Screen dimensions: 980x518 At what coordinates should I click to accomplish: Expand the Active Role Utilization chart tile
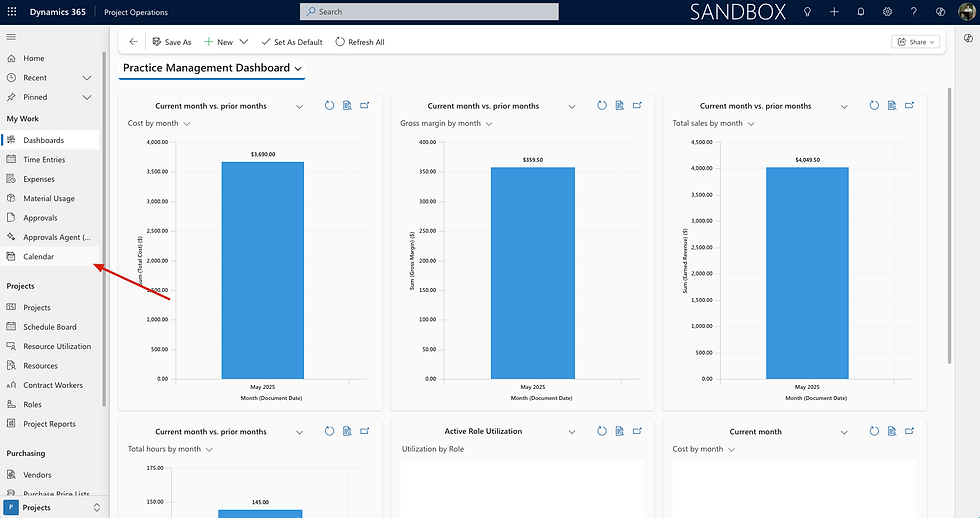click(x=638, y=431)
